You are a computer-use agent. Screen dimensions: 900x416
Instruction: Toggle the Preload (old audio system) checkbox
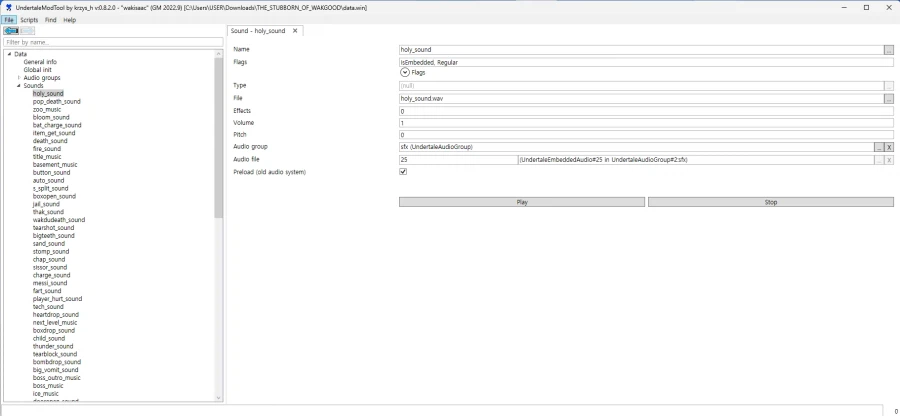(x=403, y=172)
